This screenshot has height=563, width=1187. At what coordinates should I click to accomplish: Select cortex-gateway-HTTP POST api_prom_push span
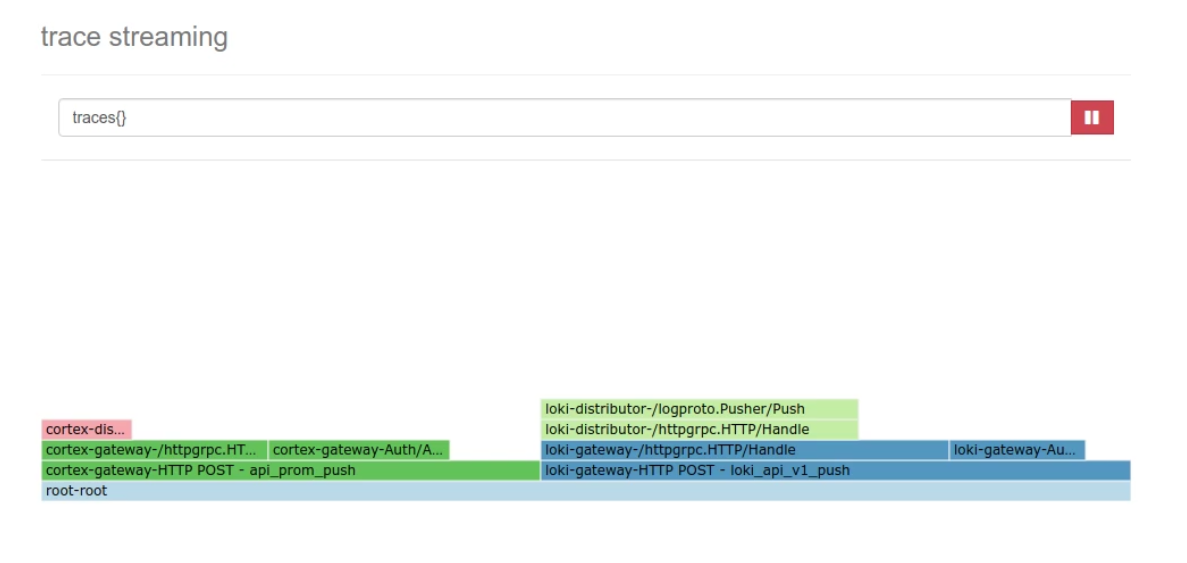point(291,471)
